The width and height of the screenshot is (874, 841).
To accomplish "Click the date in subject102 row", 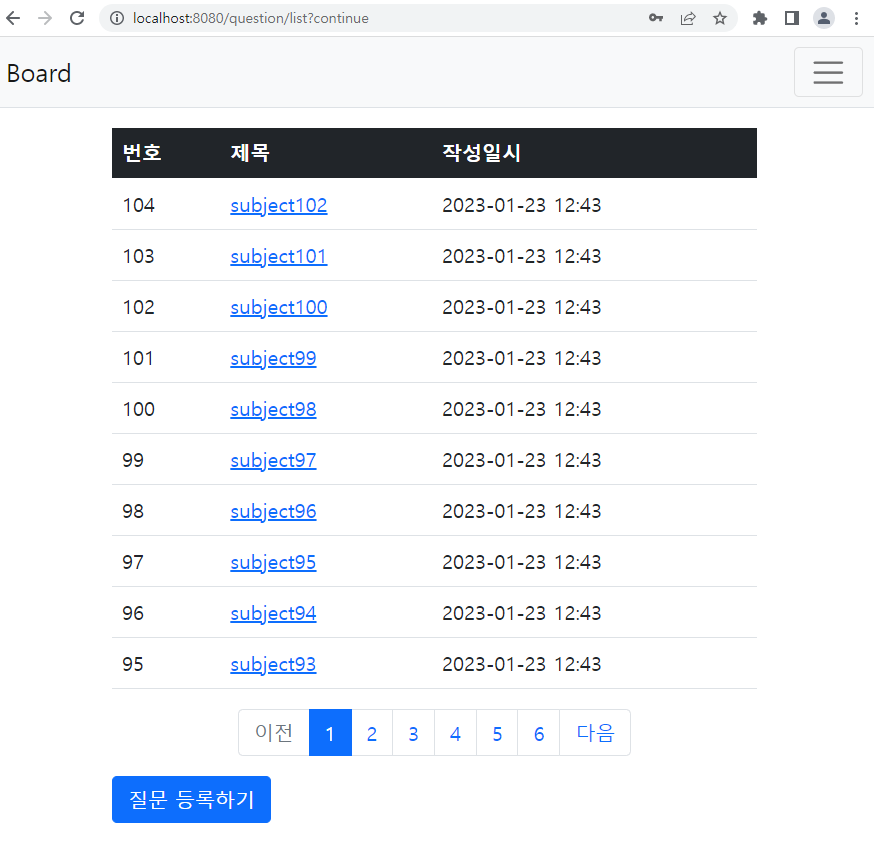I will tap(522, 205).
